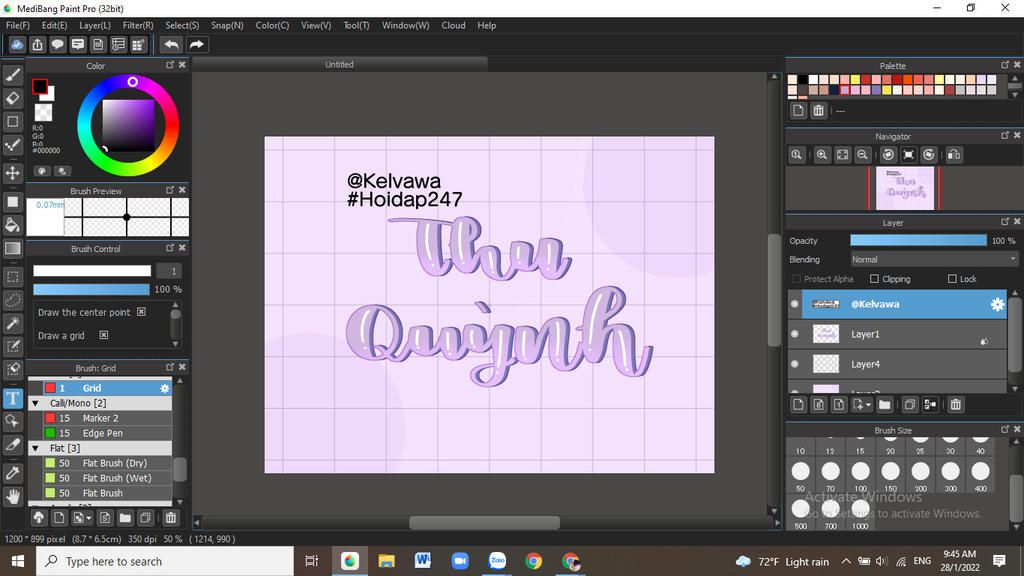Select the Eraser tool
Viewport: 1024px width, 576px height.
click(x=12, y=98)
